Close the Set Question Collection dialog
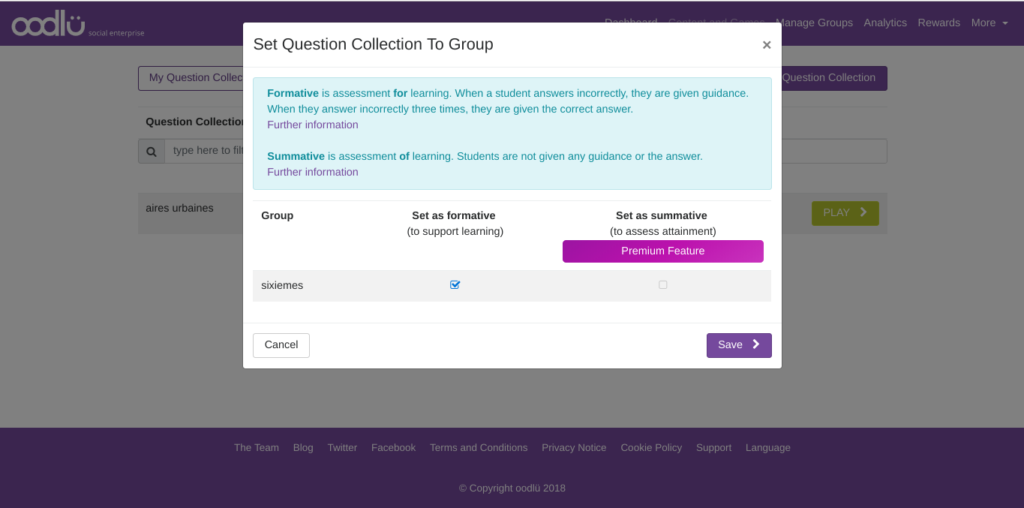 [x=766, y=45]
